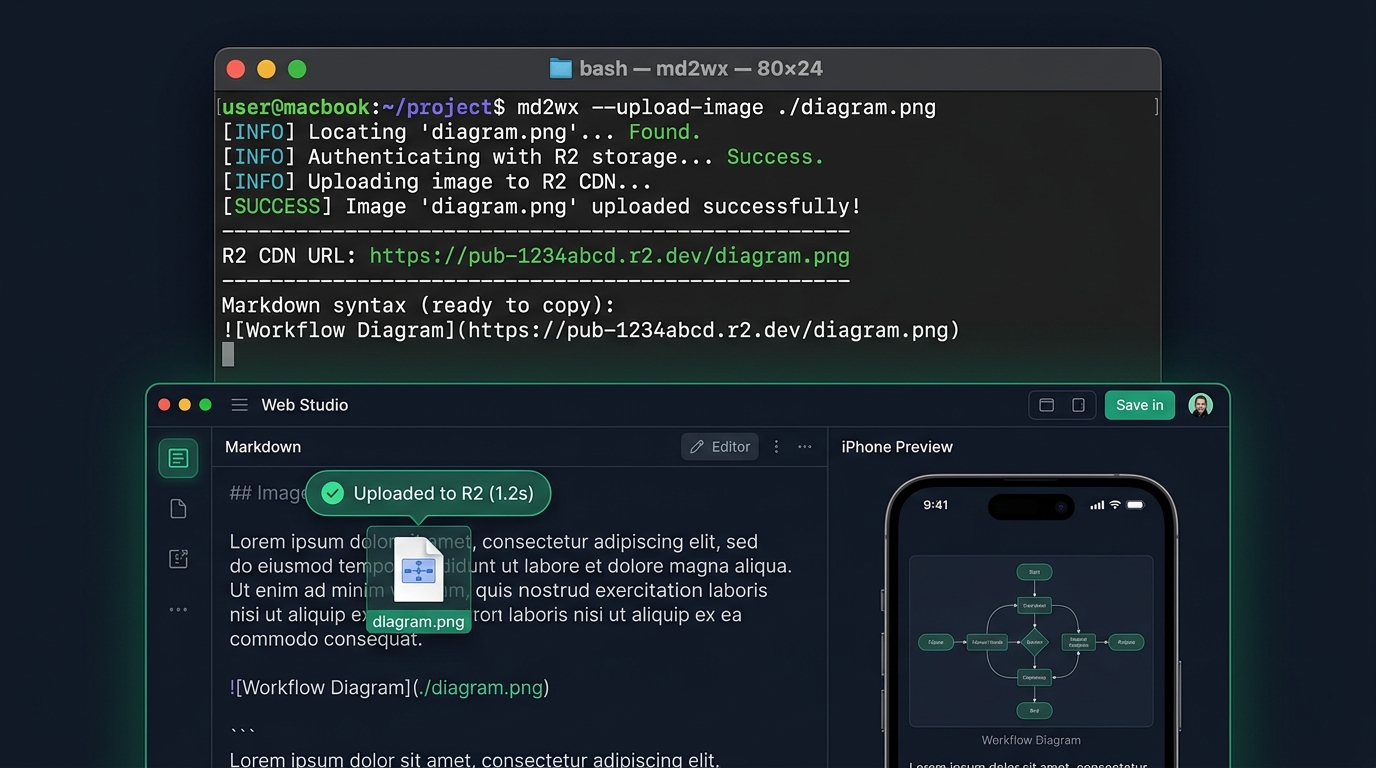1376x768 pixels.
Task: Click the iPhone Preview panel title
Action: tap(897, 447)
